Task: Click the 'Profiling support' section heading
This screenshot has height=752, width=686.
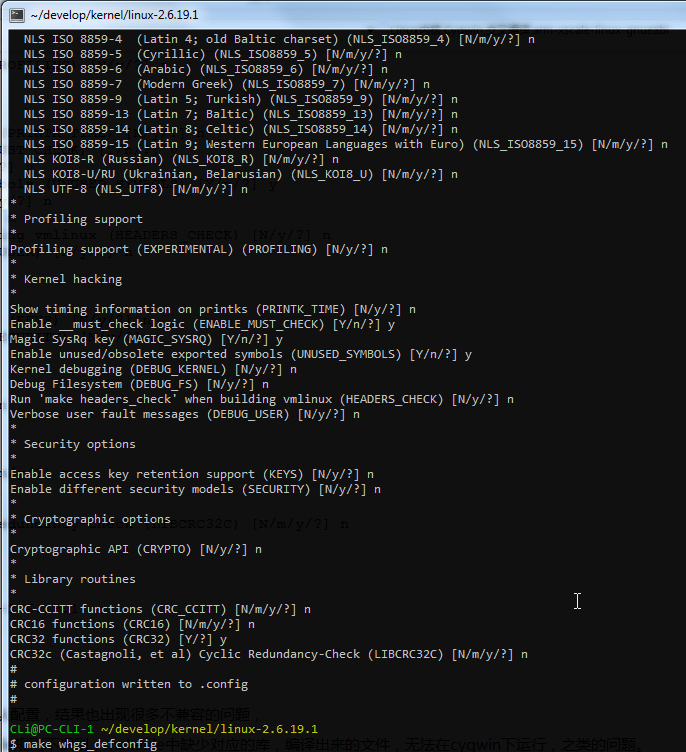Action: tap(83, 219)
